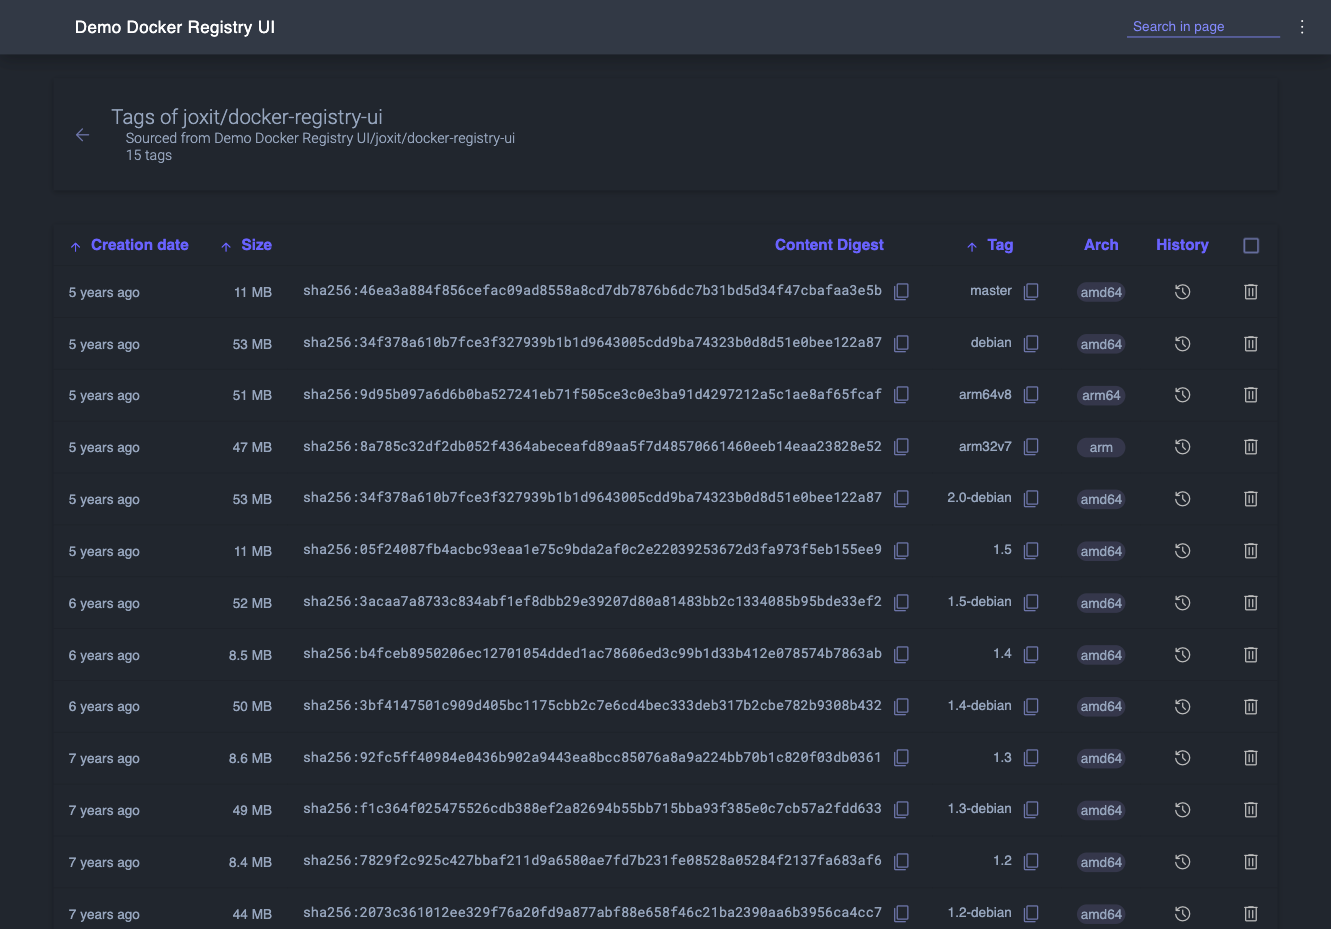The image size is (1331, 929).
Task: Delete the 1.2 tag
Action: [1250, 862]
